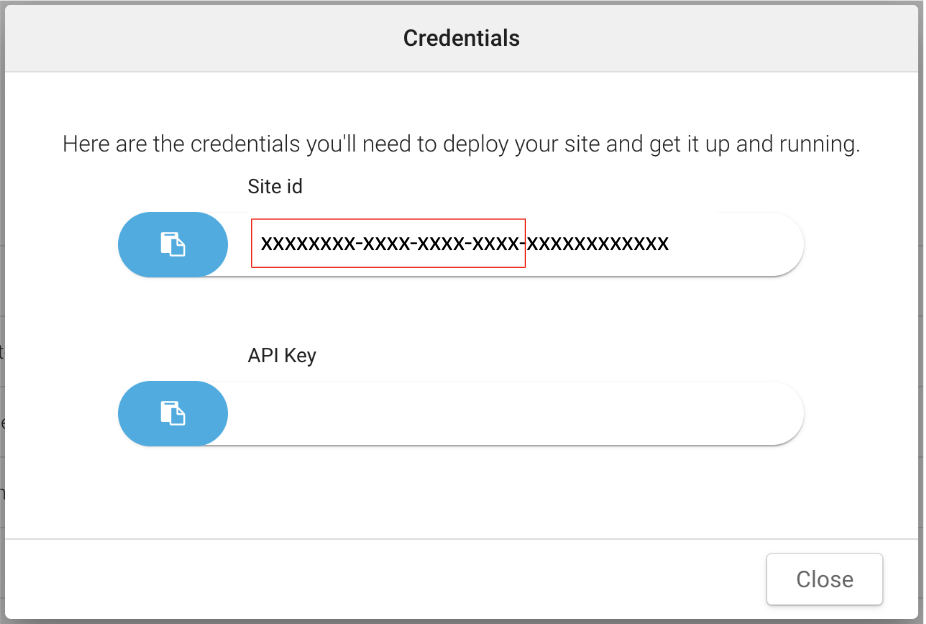Click the "Credentials" dialog title
Image resolution: width=926 pixels, height=624 pixels.
461,39
